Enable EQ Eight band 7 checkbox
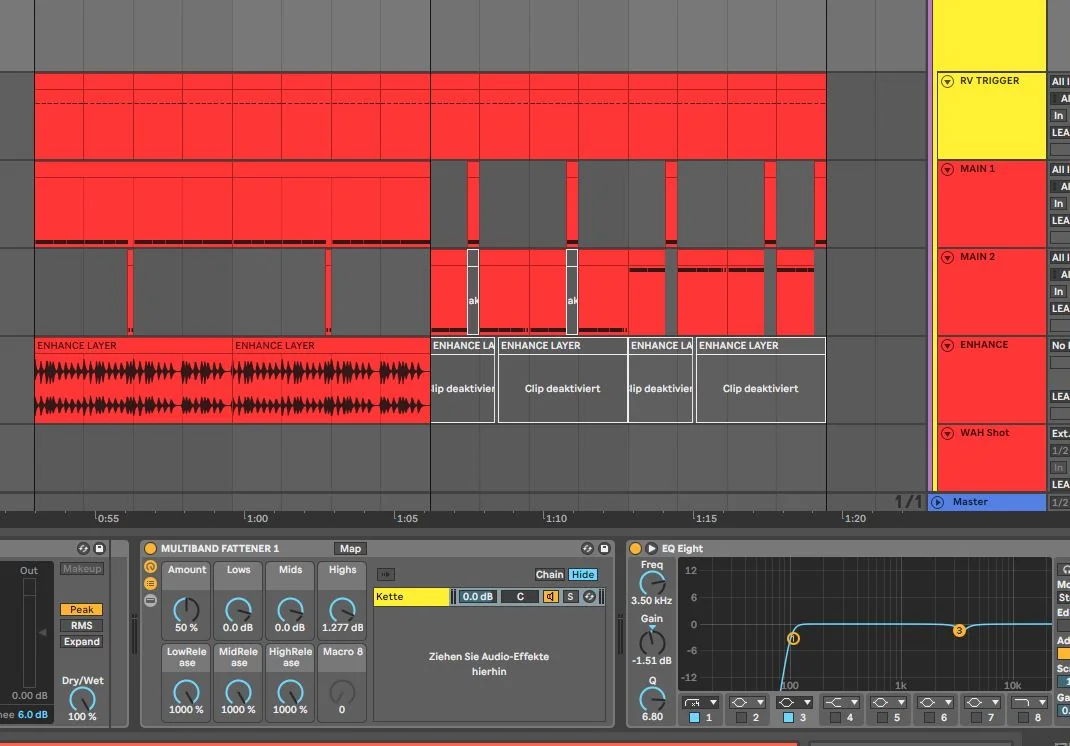1070x746 pixels. pos(977,717)
